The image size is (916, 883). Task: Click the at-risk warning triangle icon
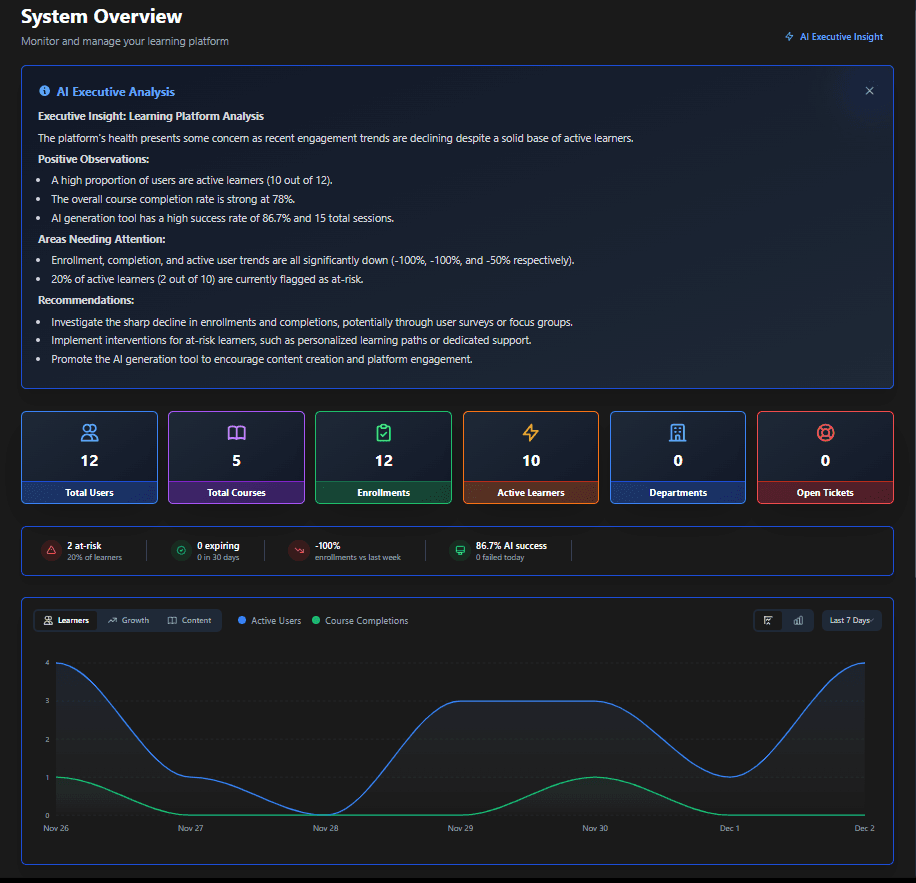(x=51, y=550)
